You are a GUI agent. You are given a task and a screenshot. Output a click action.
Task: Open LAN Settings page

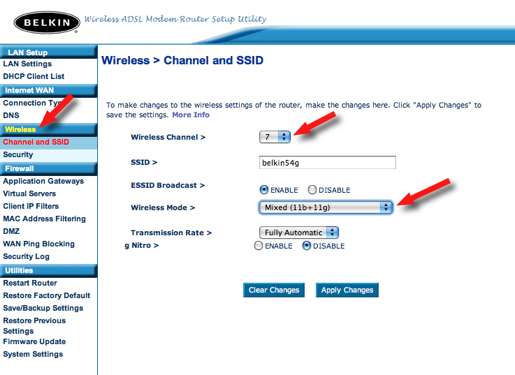(27, 64)
